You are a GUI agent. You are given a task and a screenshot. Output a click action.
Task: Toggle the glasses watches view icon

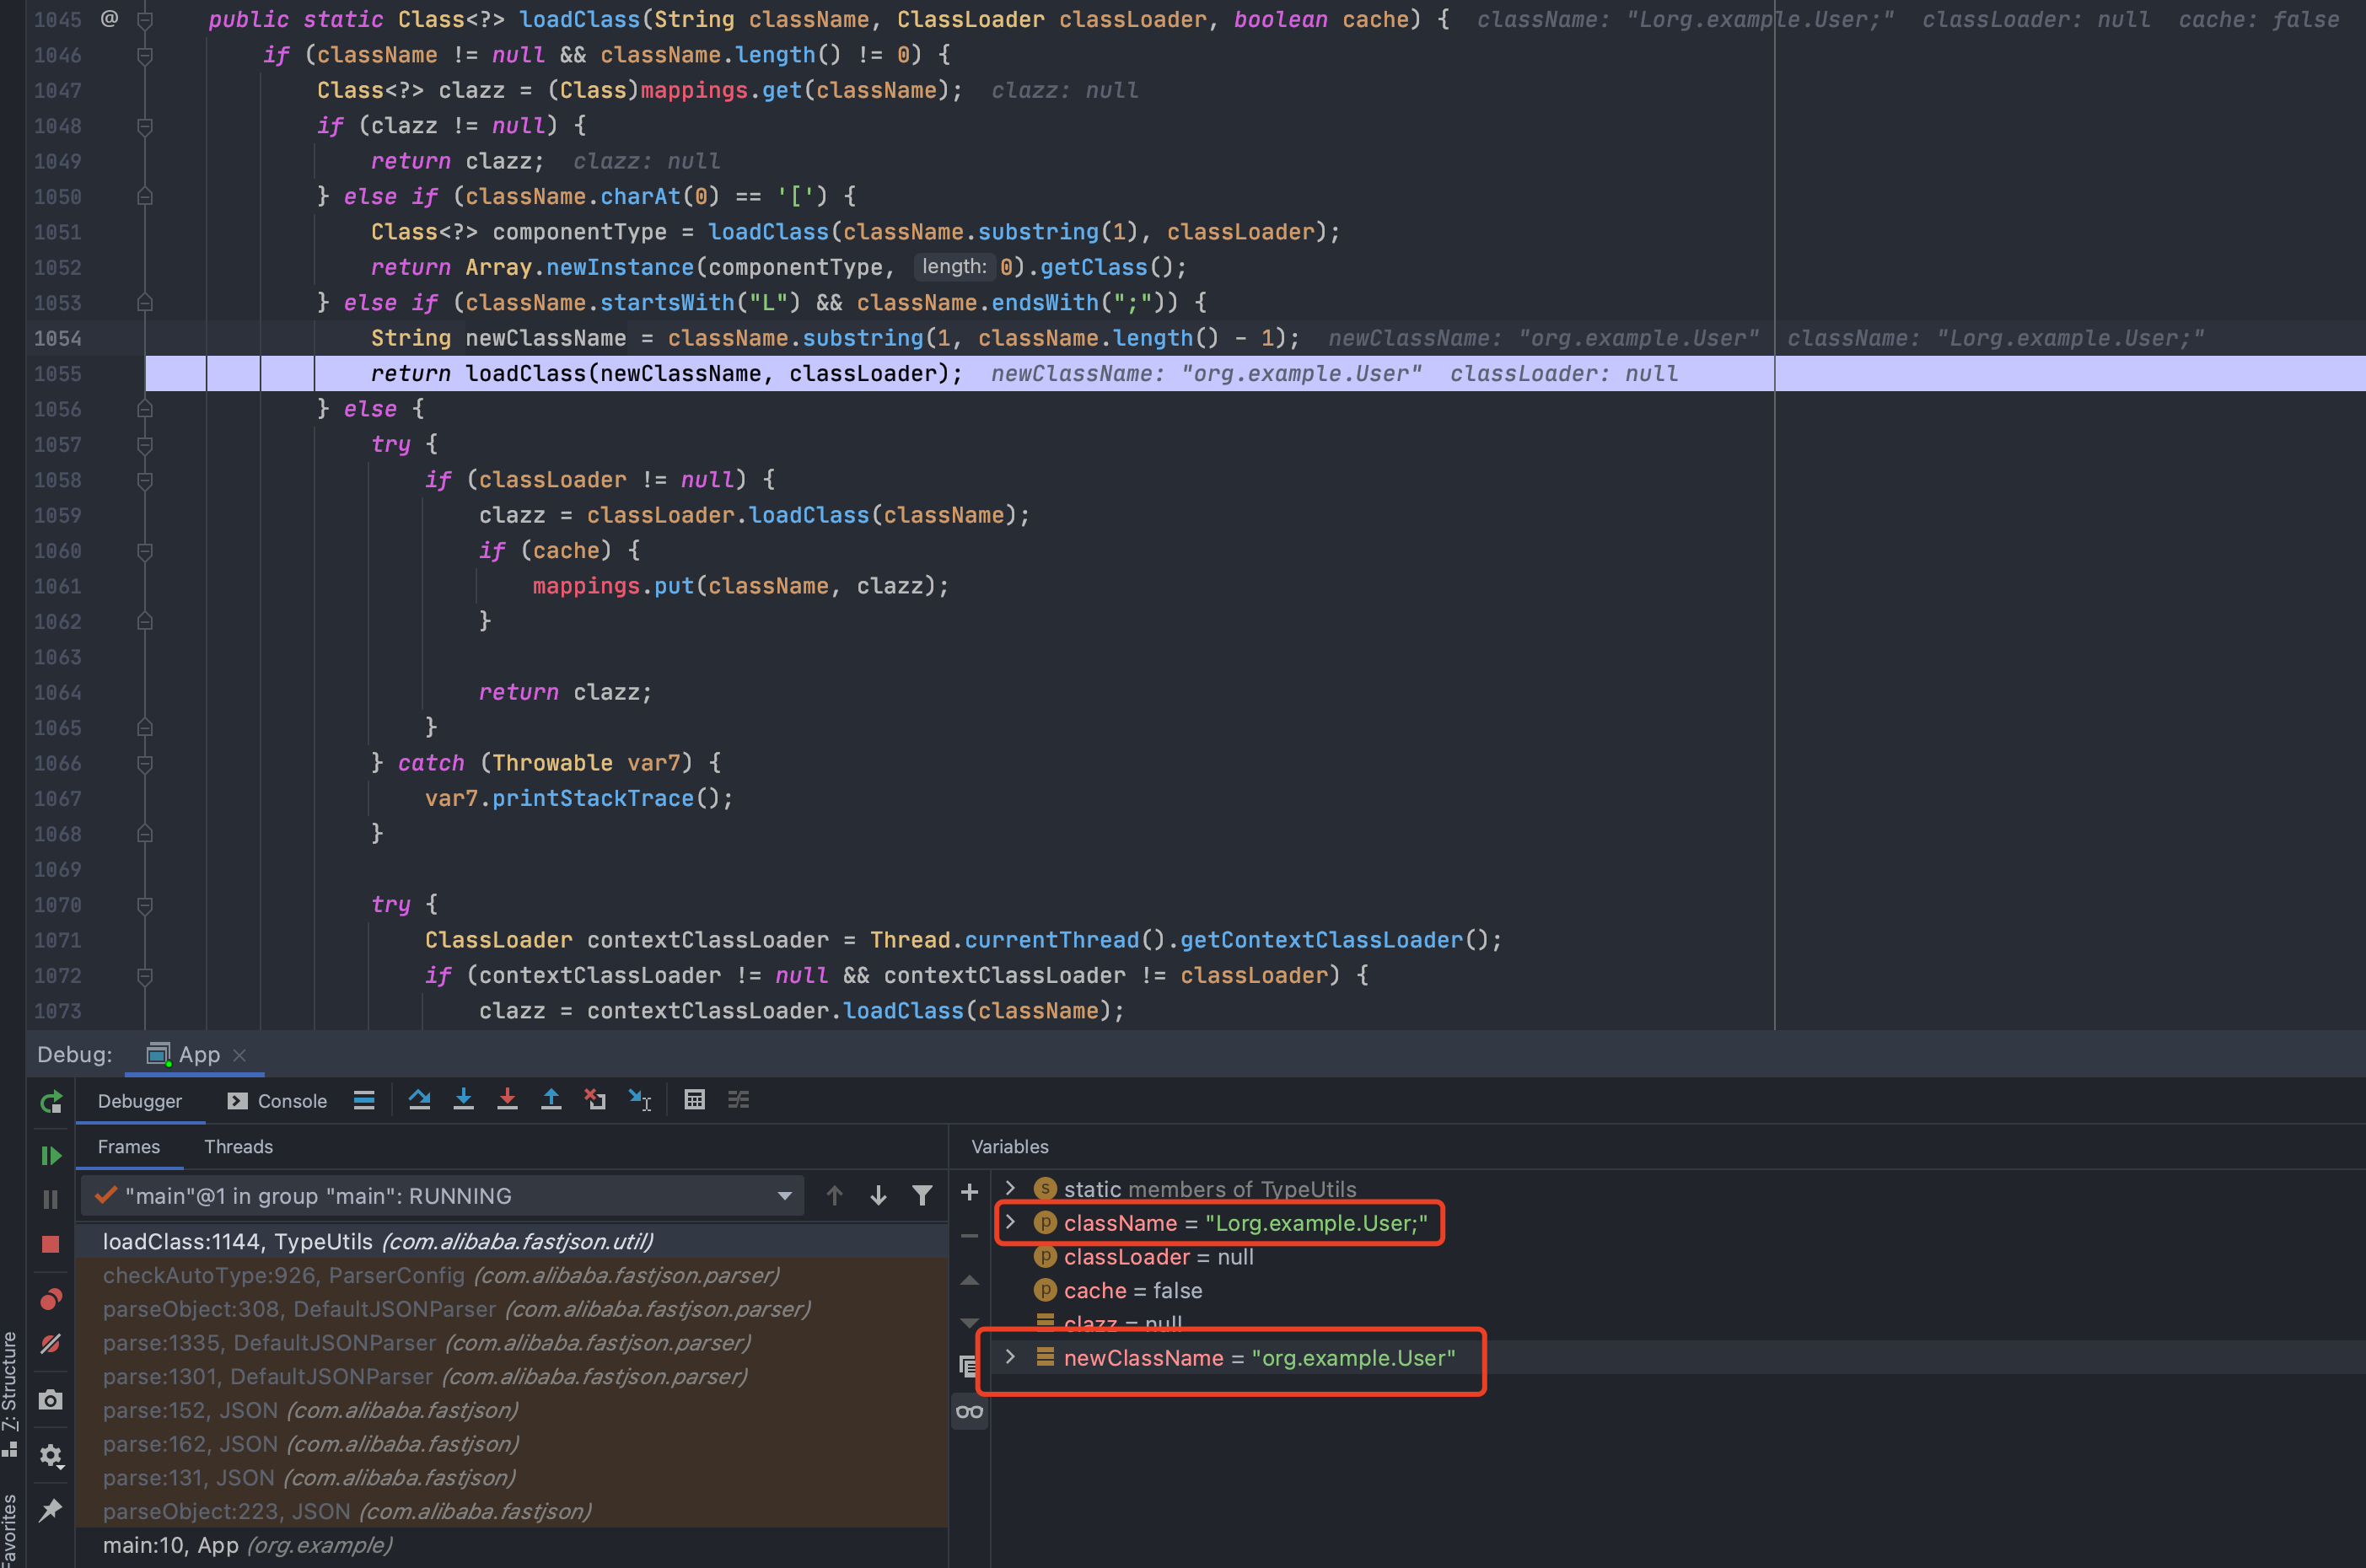pos(969,1412)
